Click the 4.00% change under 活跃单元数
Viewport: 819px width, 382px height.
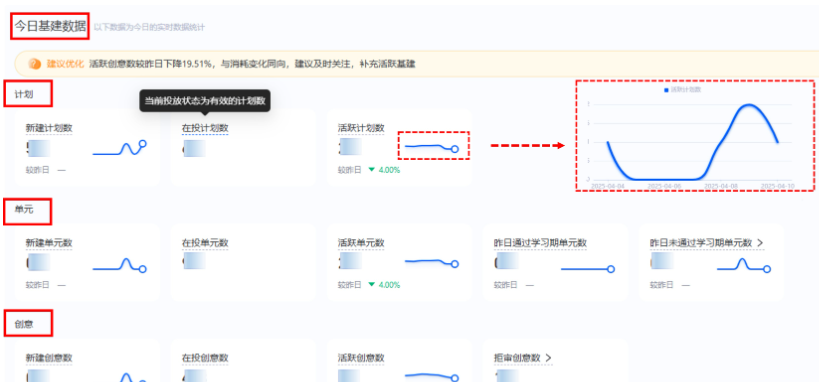[x=389, y=285]
